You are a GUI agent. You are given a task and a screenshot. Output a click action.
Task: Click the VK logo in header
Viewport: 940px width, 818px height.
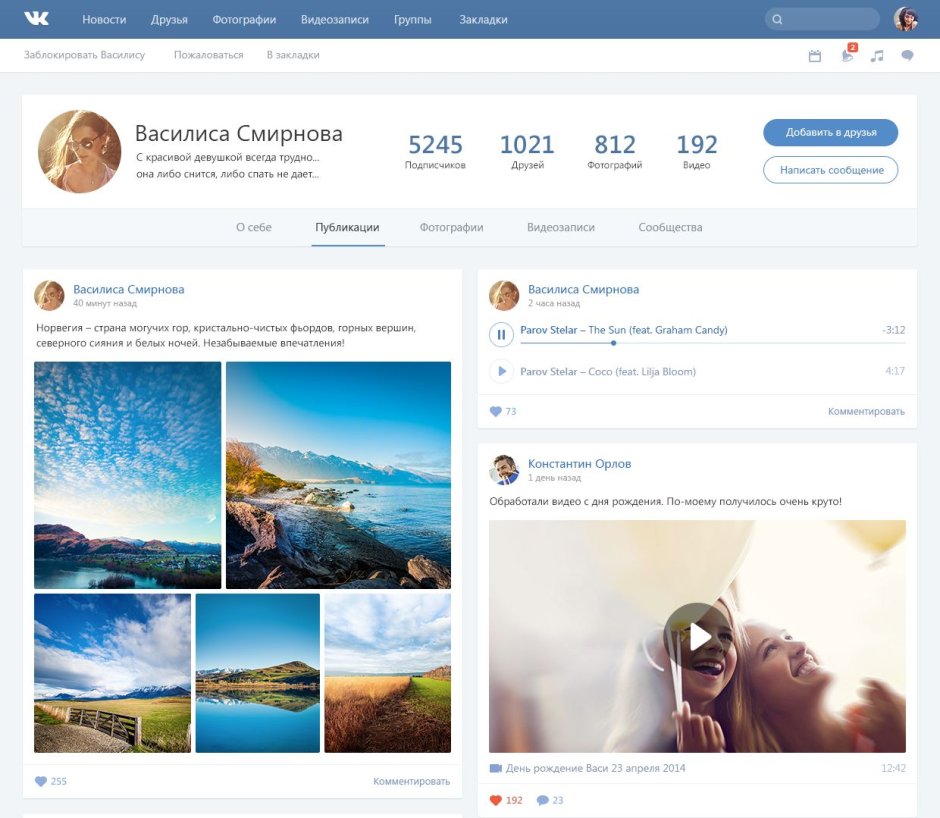pyautogui.click(x=37, y=19)
